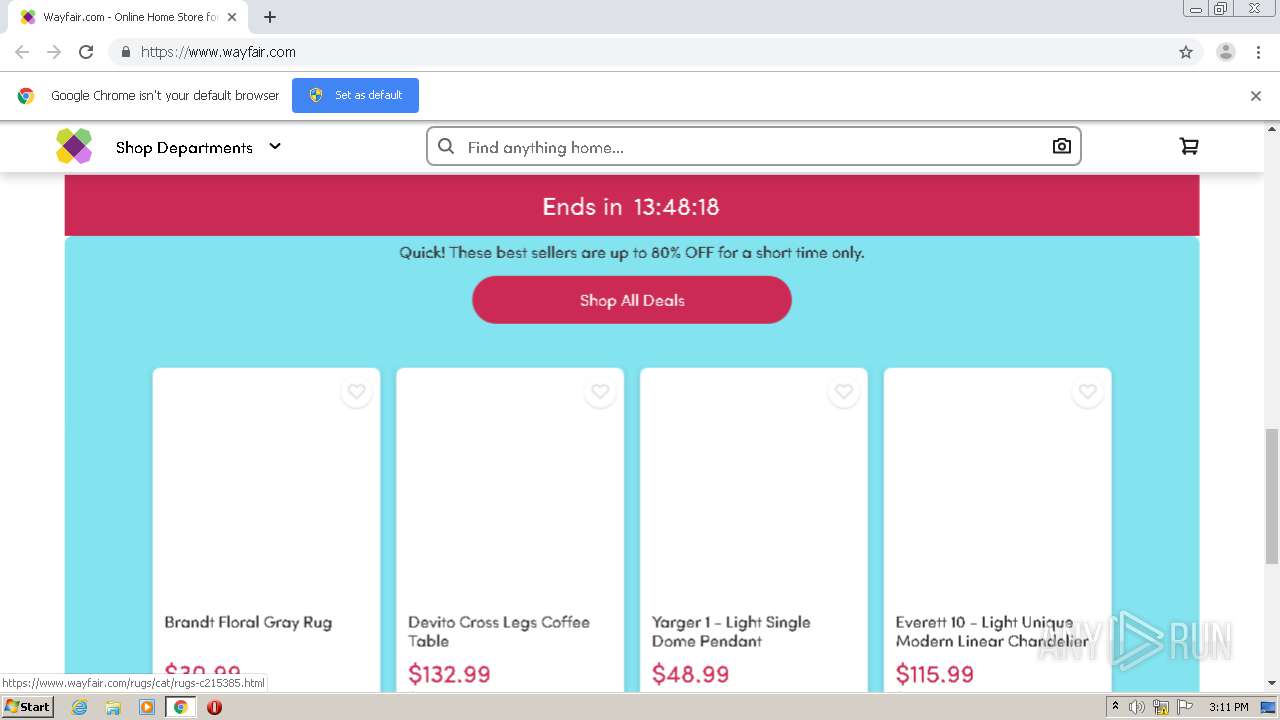Reload the page
The width and height of the screenshot is (1280, 720).
click(x=86, y=52)
